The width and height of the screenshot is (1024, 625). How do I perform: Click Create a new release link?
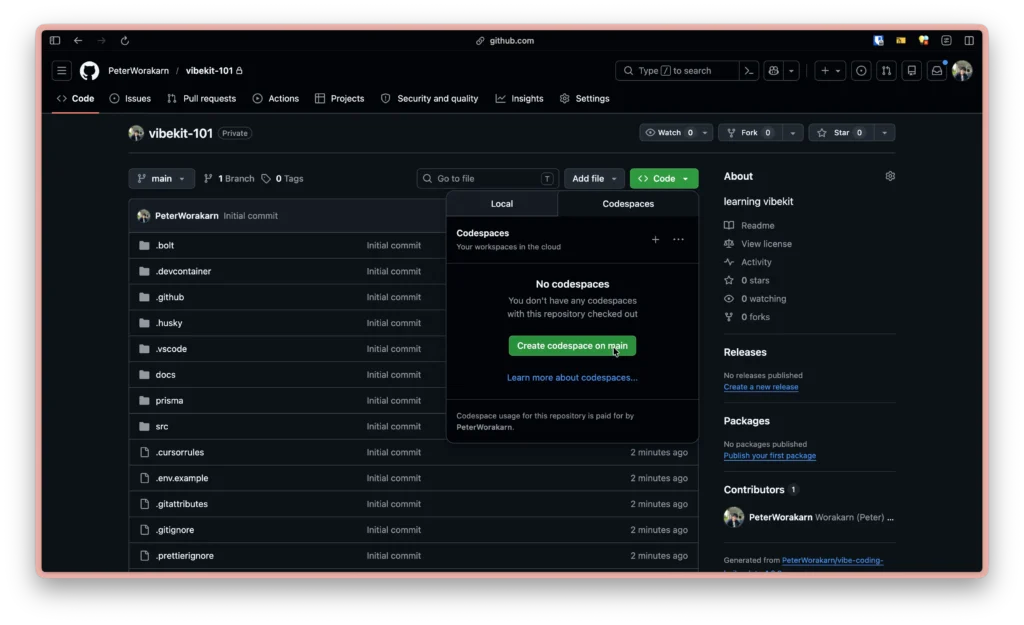click(x=761, y=387)
